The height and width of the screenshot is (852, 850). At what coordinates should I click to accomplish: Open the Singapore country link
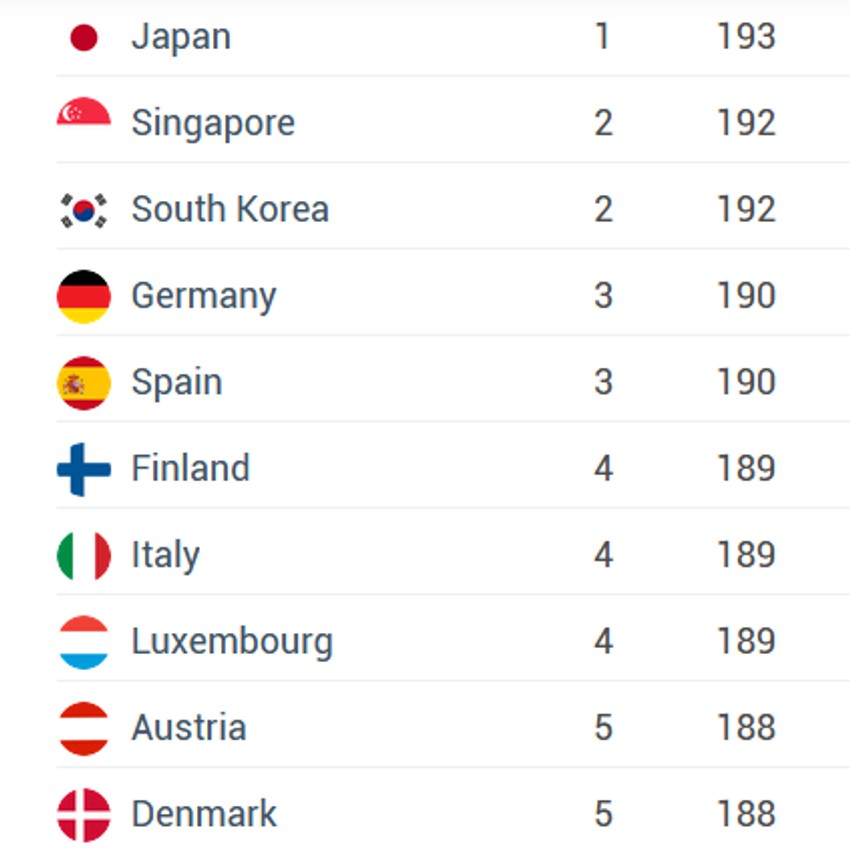213,123
